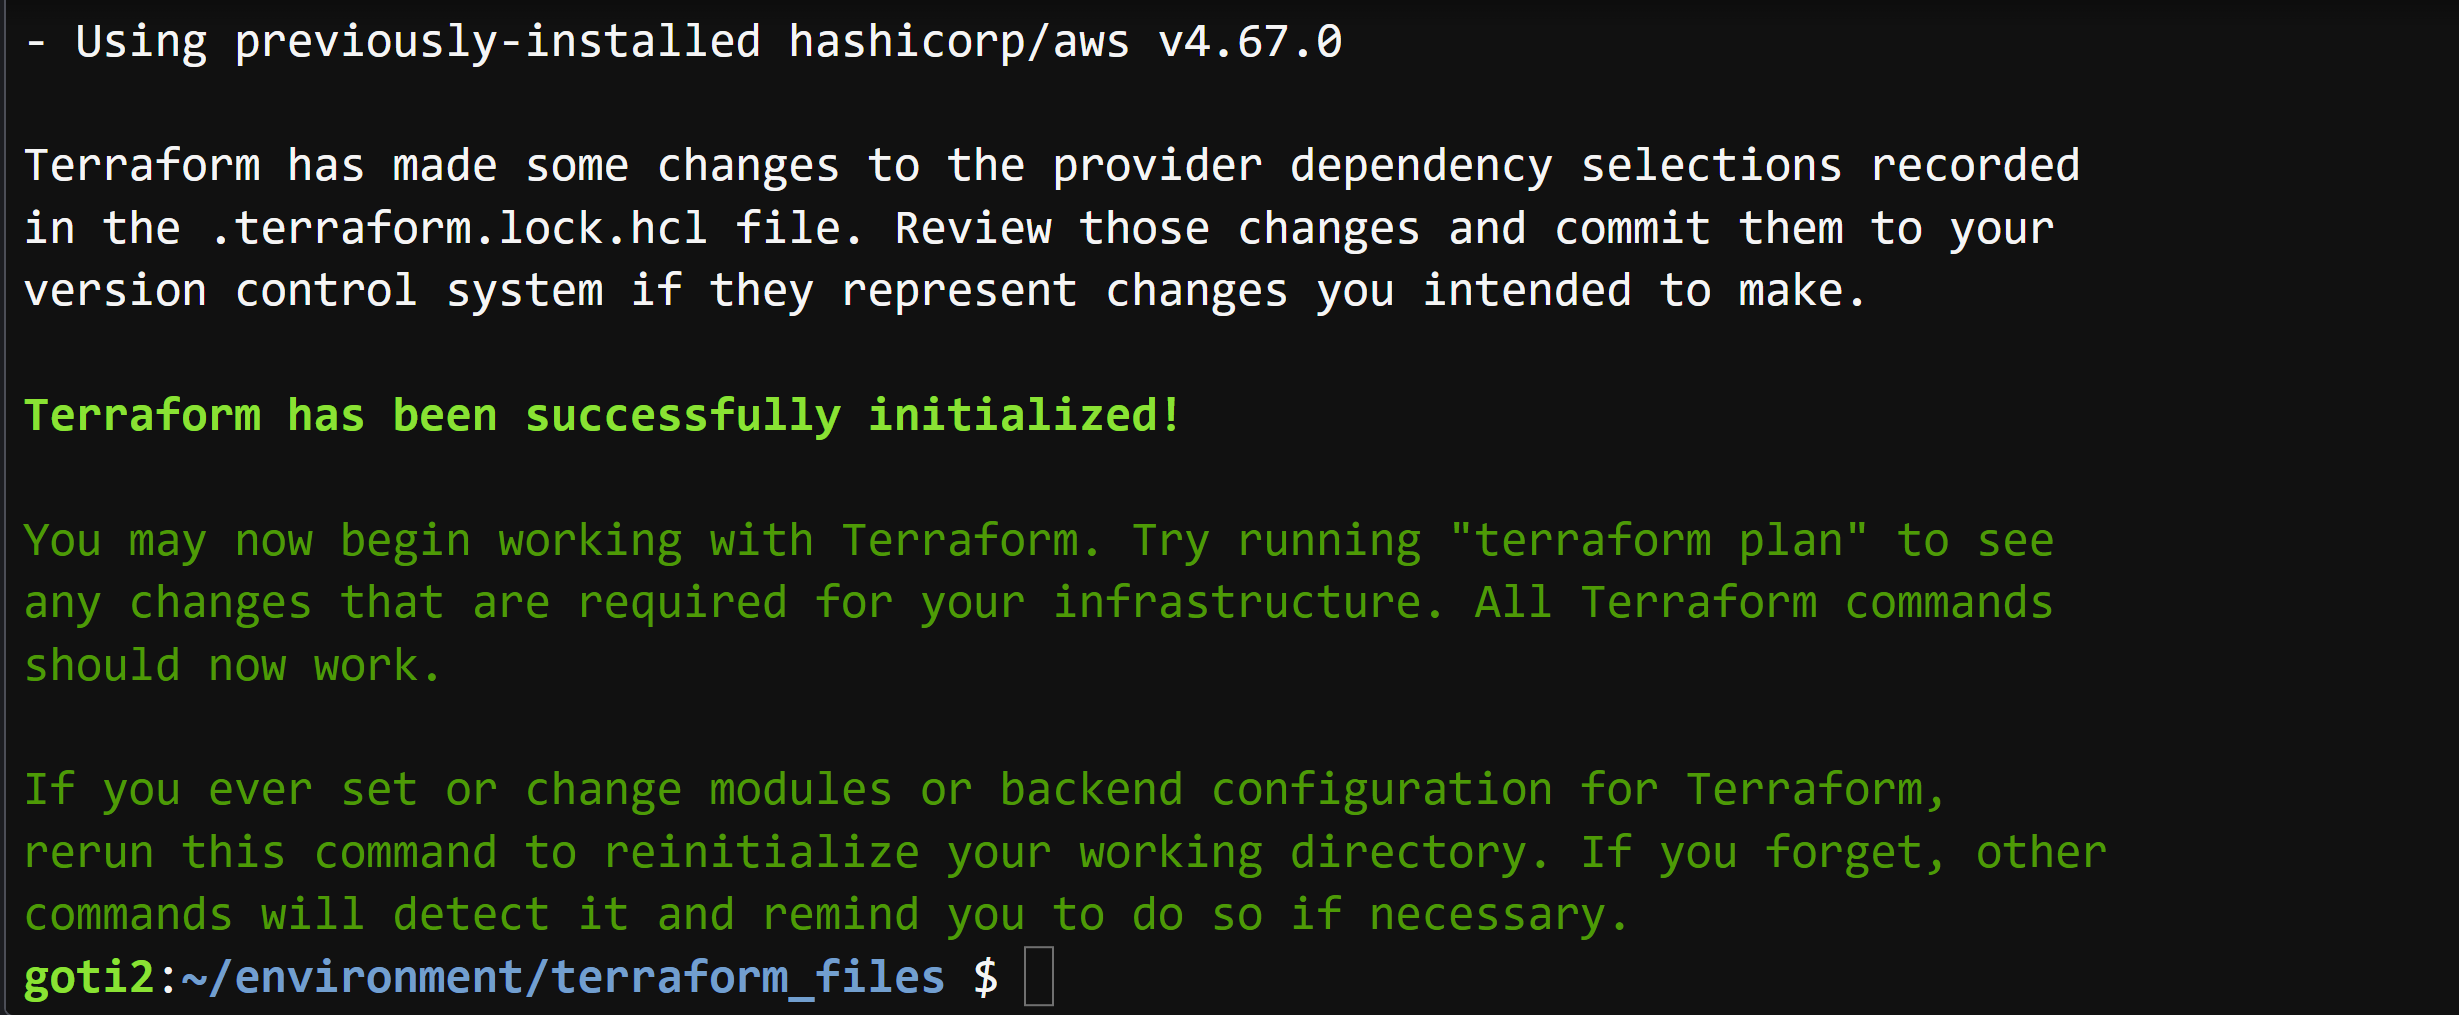Click the 'working directory' phrase
This screenshot has height=1015, width=2459.
point(1303,853)
